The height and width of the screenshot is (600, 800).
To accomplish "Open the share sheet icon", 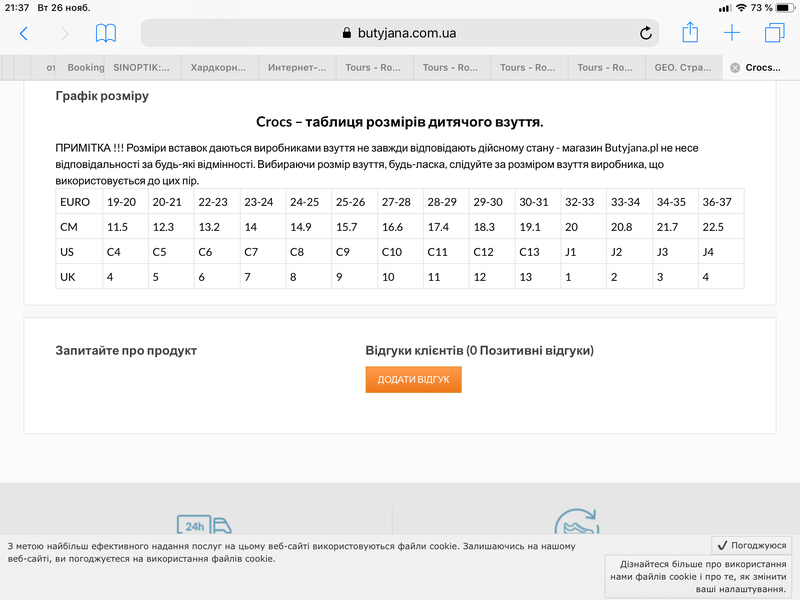I will pos(690,32).
